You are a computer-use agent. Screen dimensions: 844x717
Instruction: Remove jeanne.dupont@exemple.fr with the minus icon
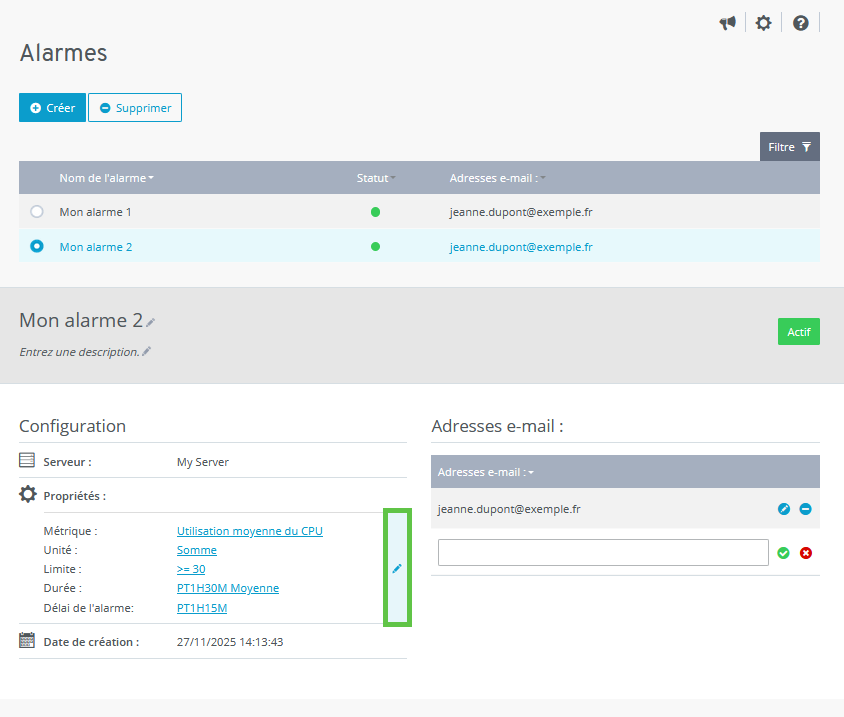pos(805,509)
